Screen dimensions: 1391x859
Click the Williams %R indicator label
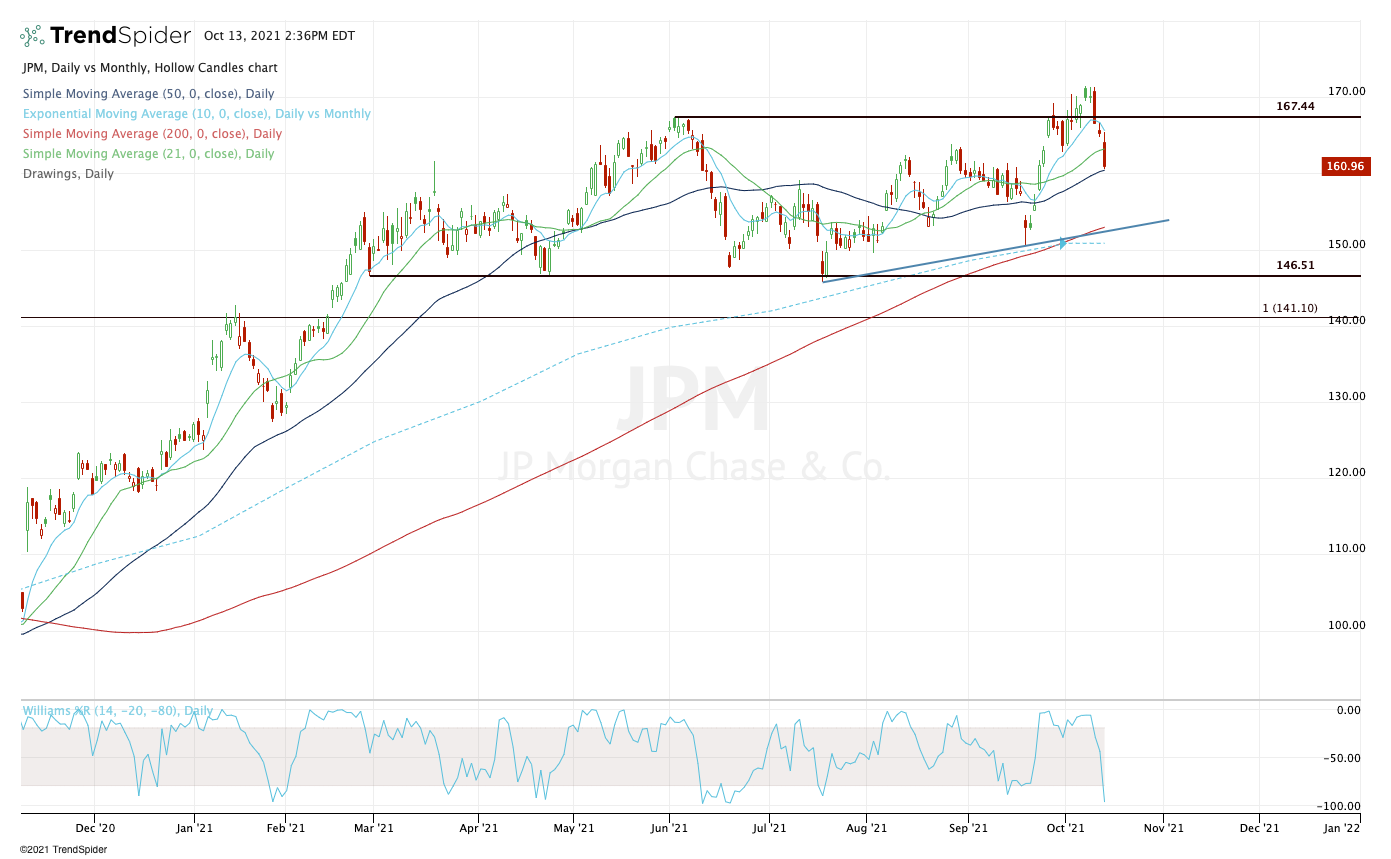(x=118, y=711)
